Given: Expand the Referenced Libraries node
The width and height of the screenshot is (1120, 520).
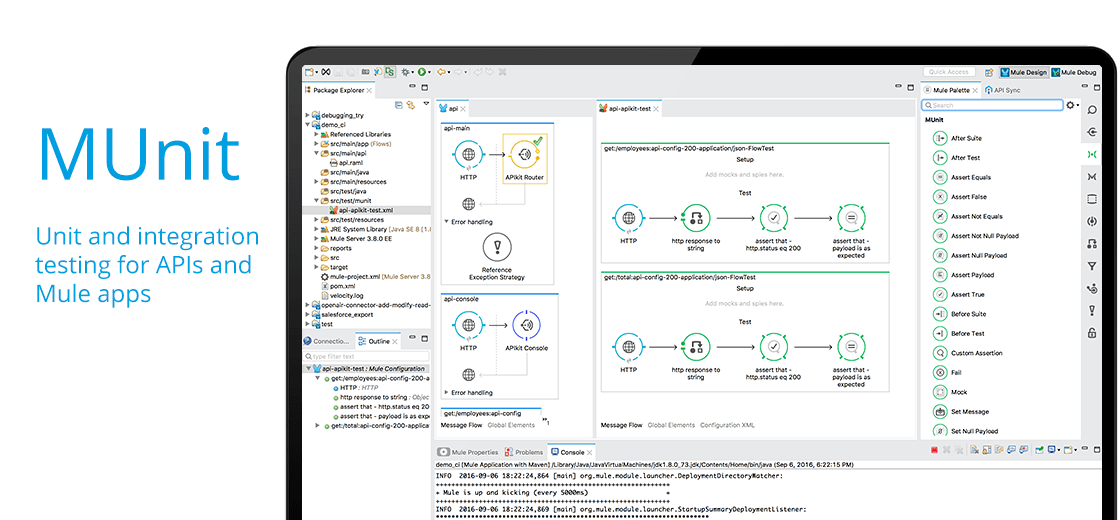Looking at the screenshot, I should [x=316, y=134].
